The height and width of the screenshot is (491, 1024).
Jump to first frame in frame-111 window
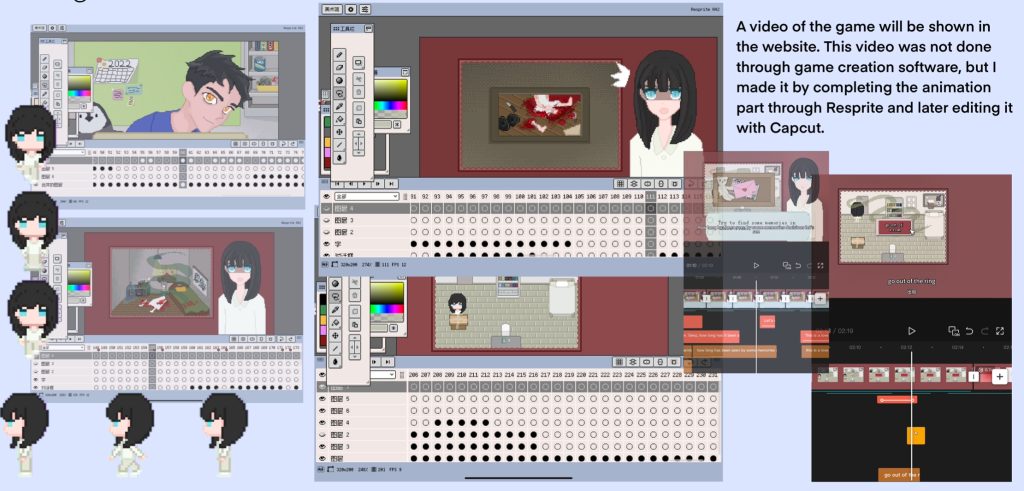tap(335, 184)
